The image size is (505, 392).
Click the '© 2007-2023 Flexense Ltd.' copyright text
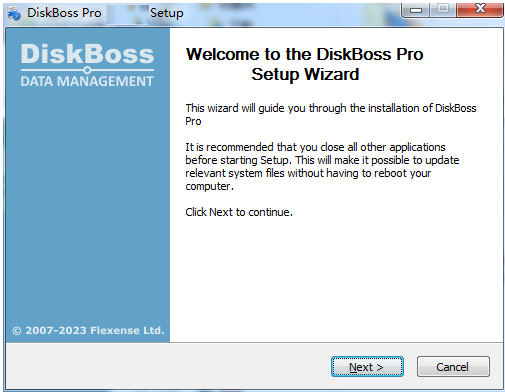point(88,330)
